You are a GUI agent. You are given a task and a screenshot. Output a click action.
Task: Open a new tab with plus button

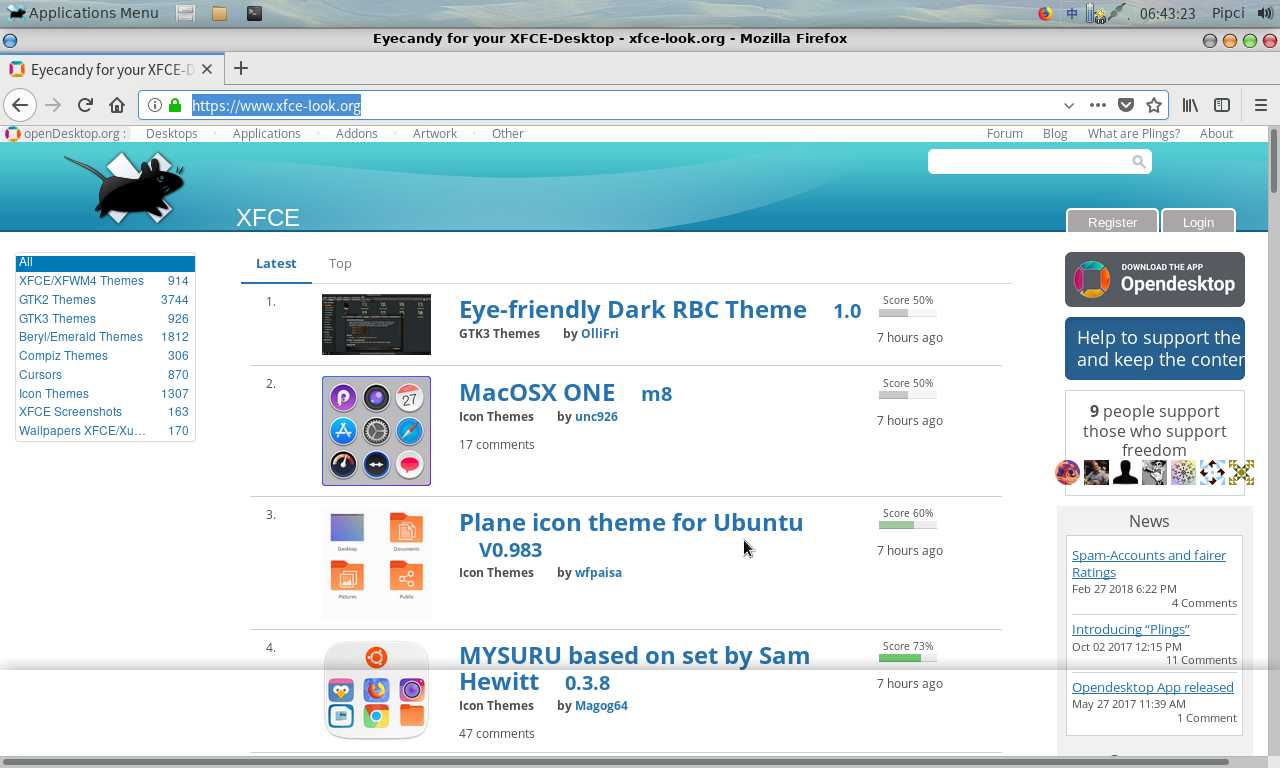tap(240, 69)
